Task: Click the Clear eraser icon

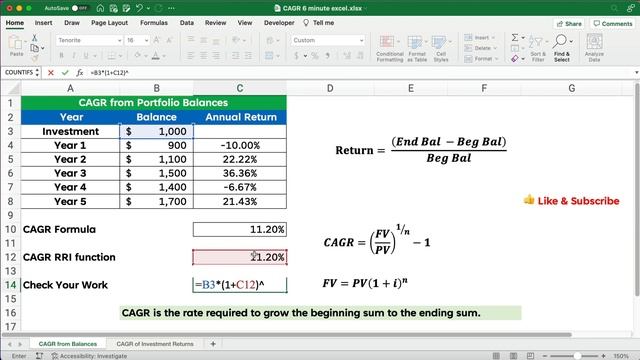Action: point(515,59)
